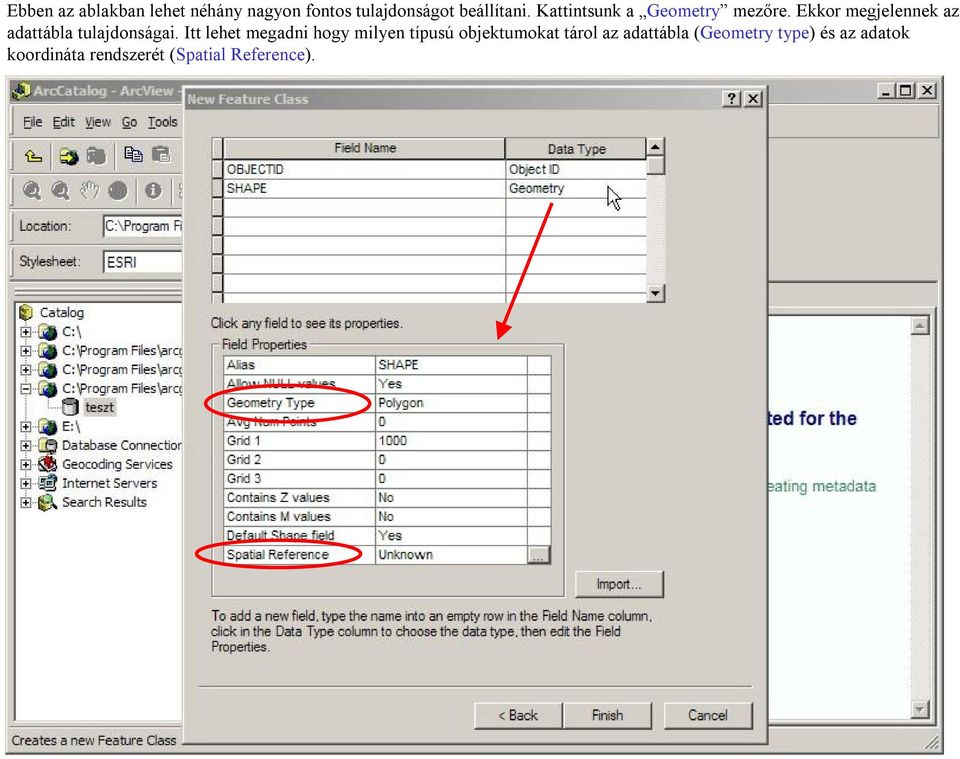960x759 pixels.
Task: Expand the E:\ tree node
Action: [26, 426]
